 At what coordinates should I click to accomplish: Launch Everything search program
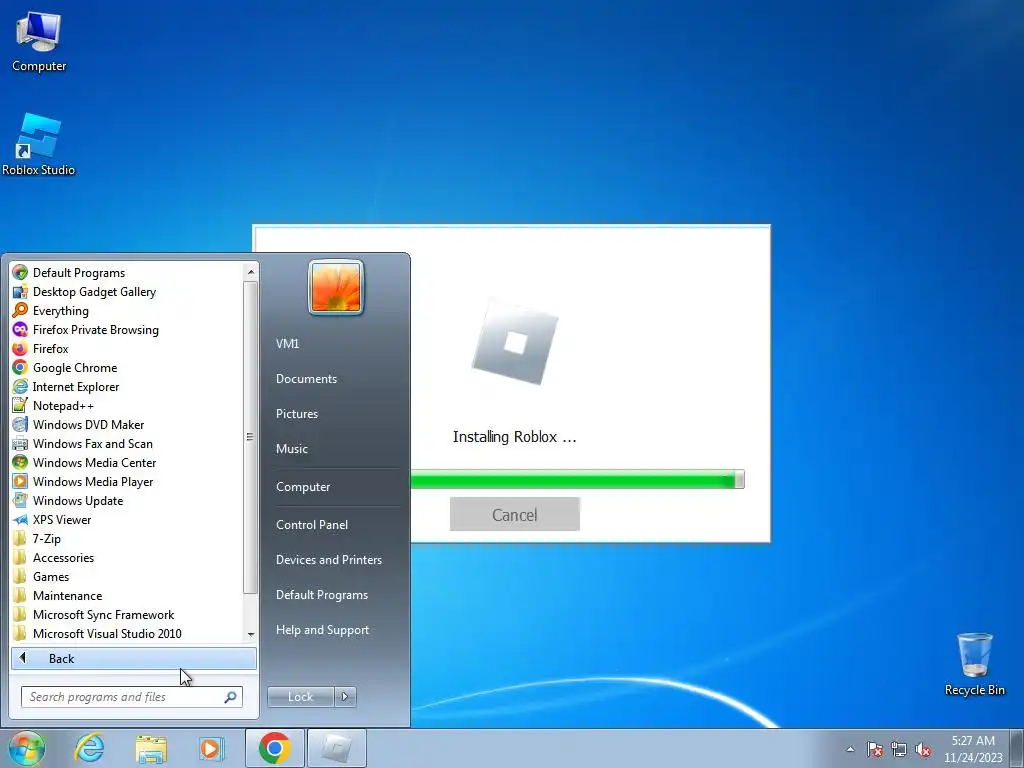[x=127, y=311]
